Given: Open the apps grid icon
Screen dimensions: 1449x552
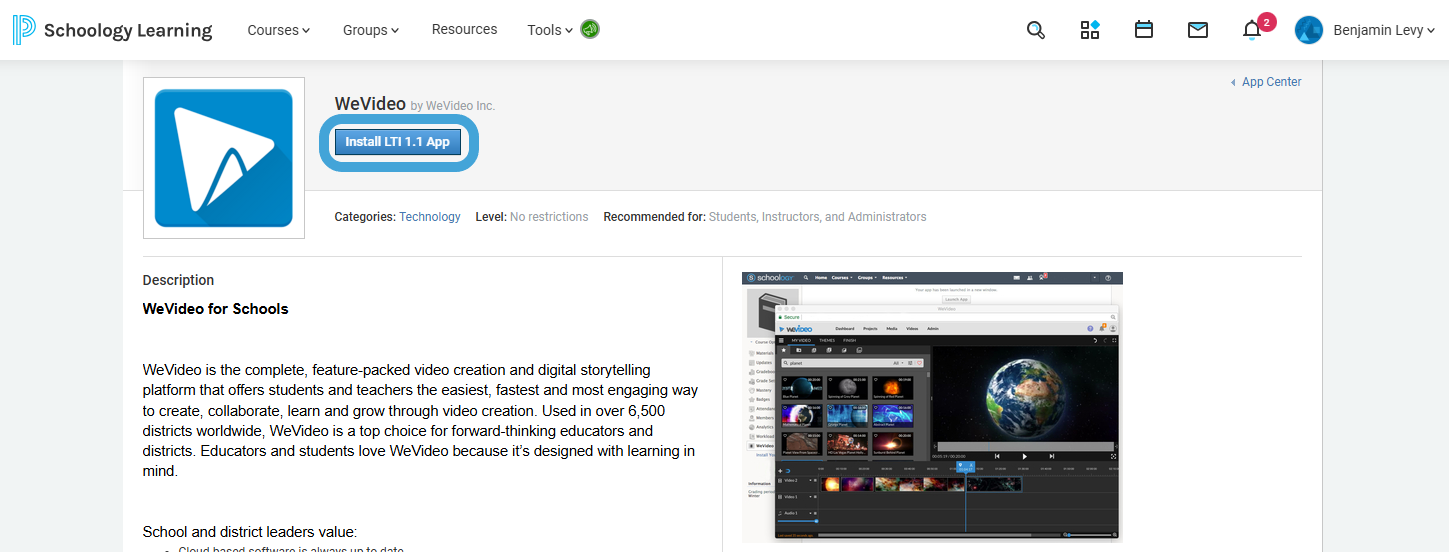Looking at the screenshot, I should pos(1090,29).
